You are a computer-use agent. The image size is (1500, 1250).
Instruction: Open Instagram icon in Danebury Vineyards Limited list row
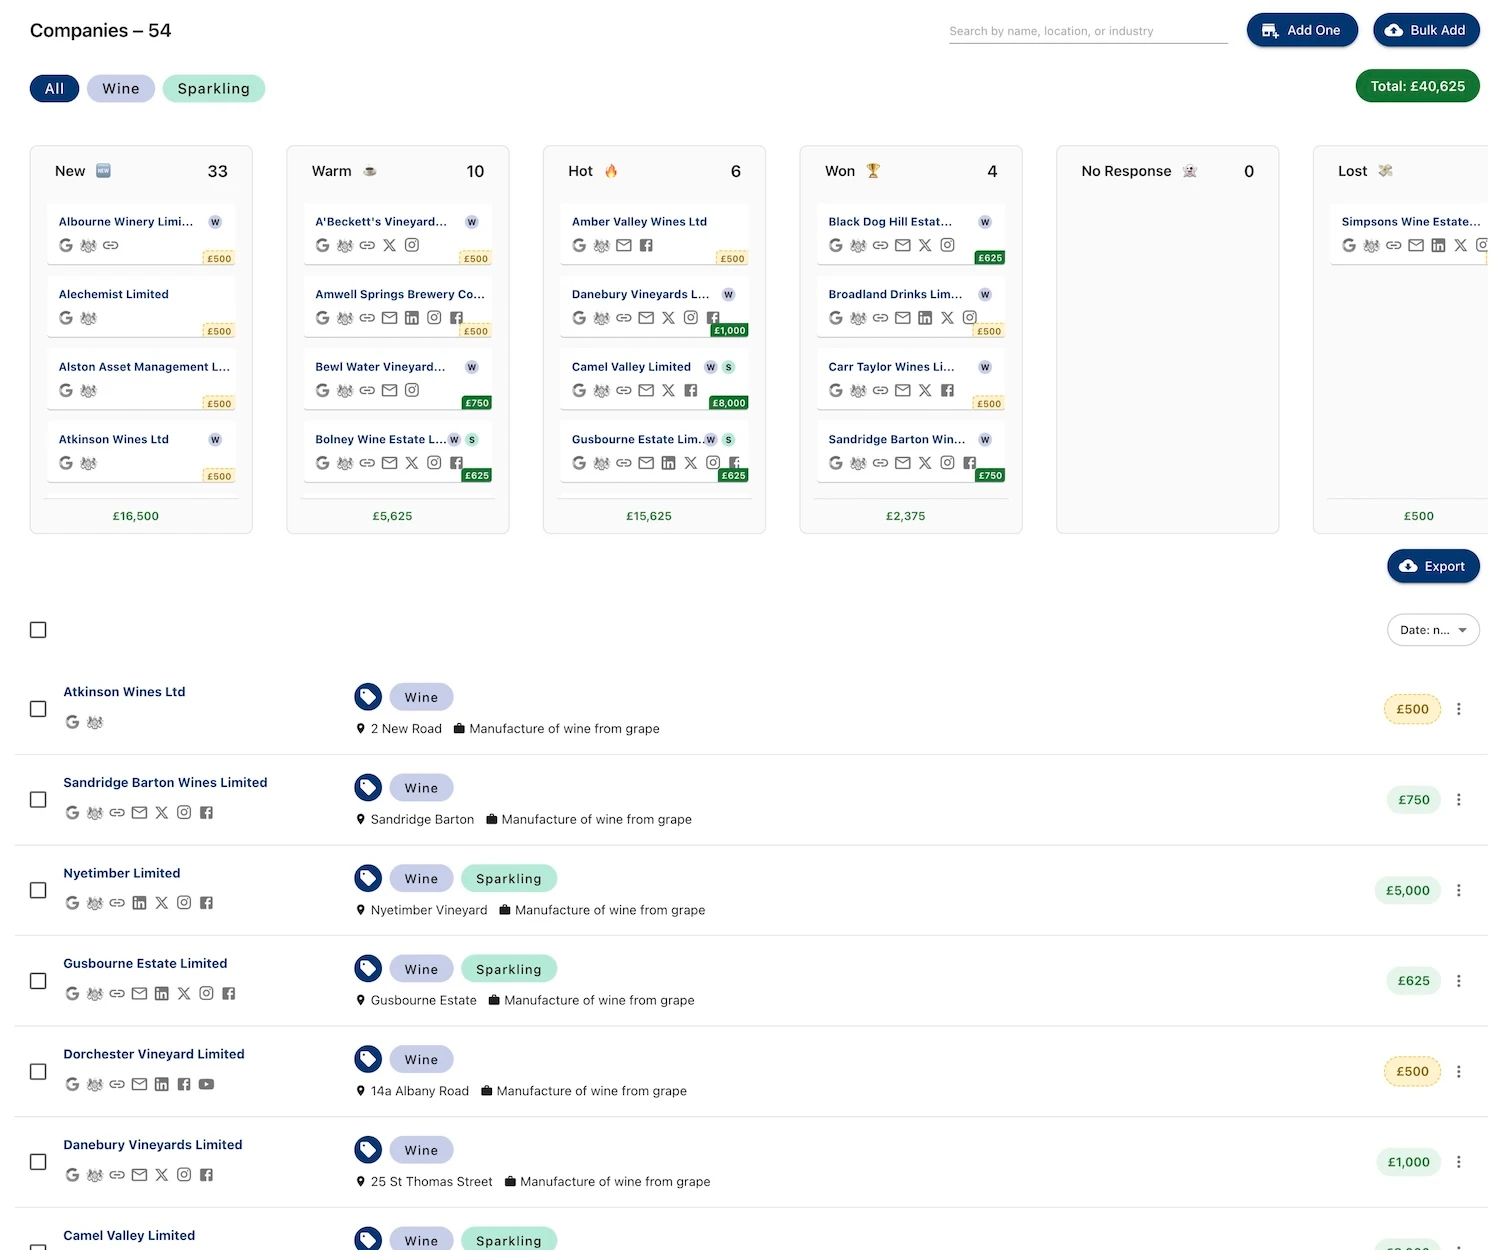(x=184, y=1175)
